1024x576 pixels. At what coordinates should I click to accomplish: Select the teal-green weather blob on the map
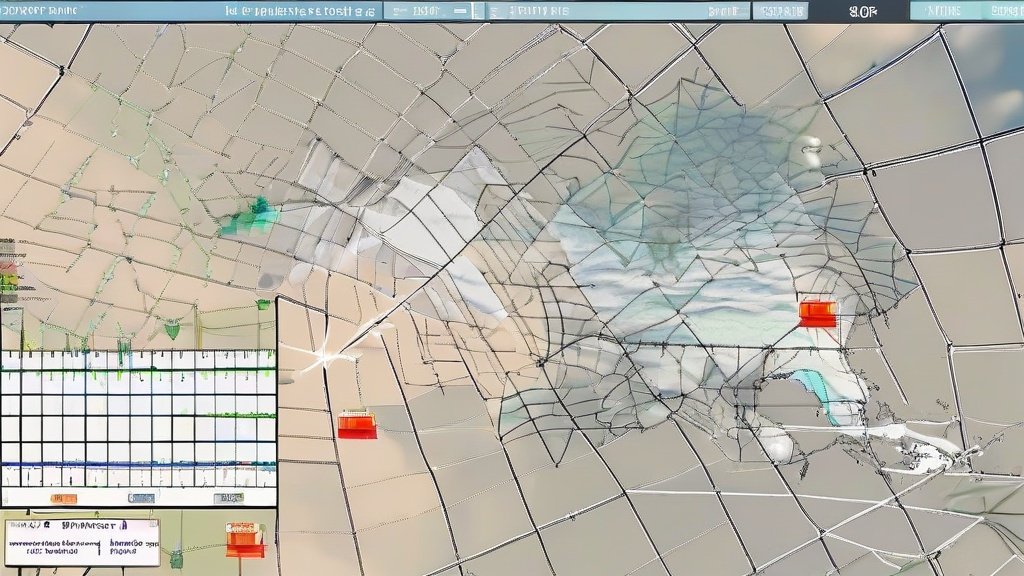250,217
